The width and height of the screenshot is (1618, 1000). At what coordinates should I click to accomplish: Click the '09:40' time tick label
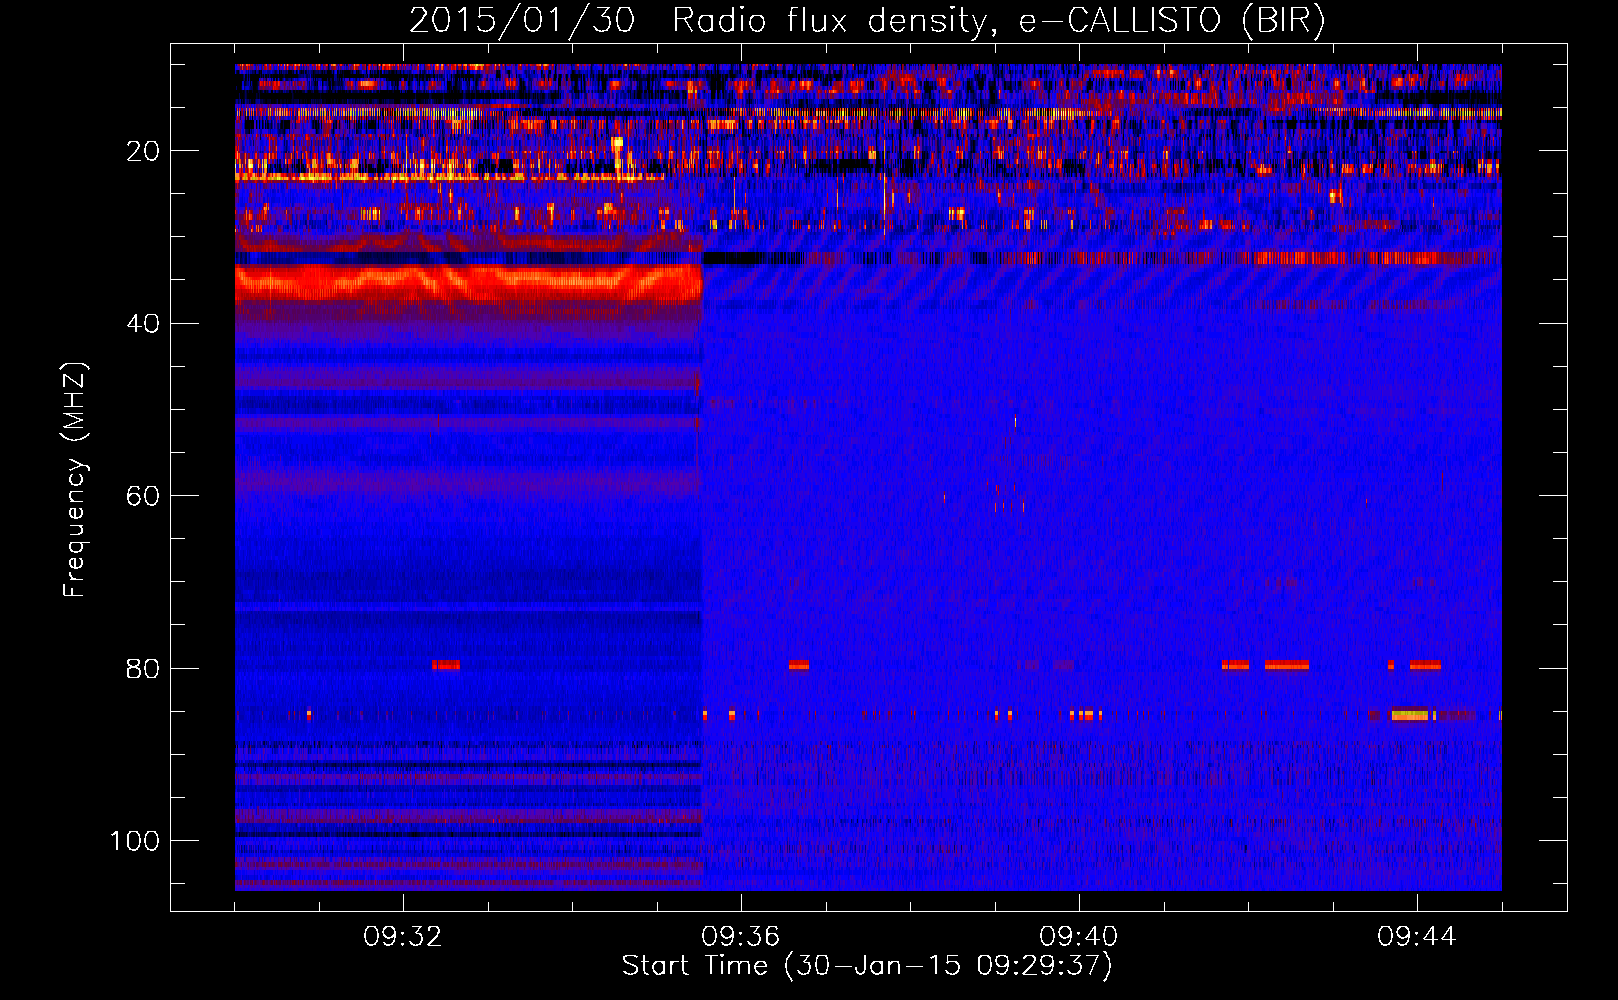[x=1079, y=937]
